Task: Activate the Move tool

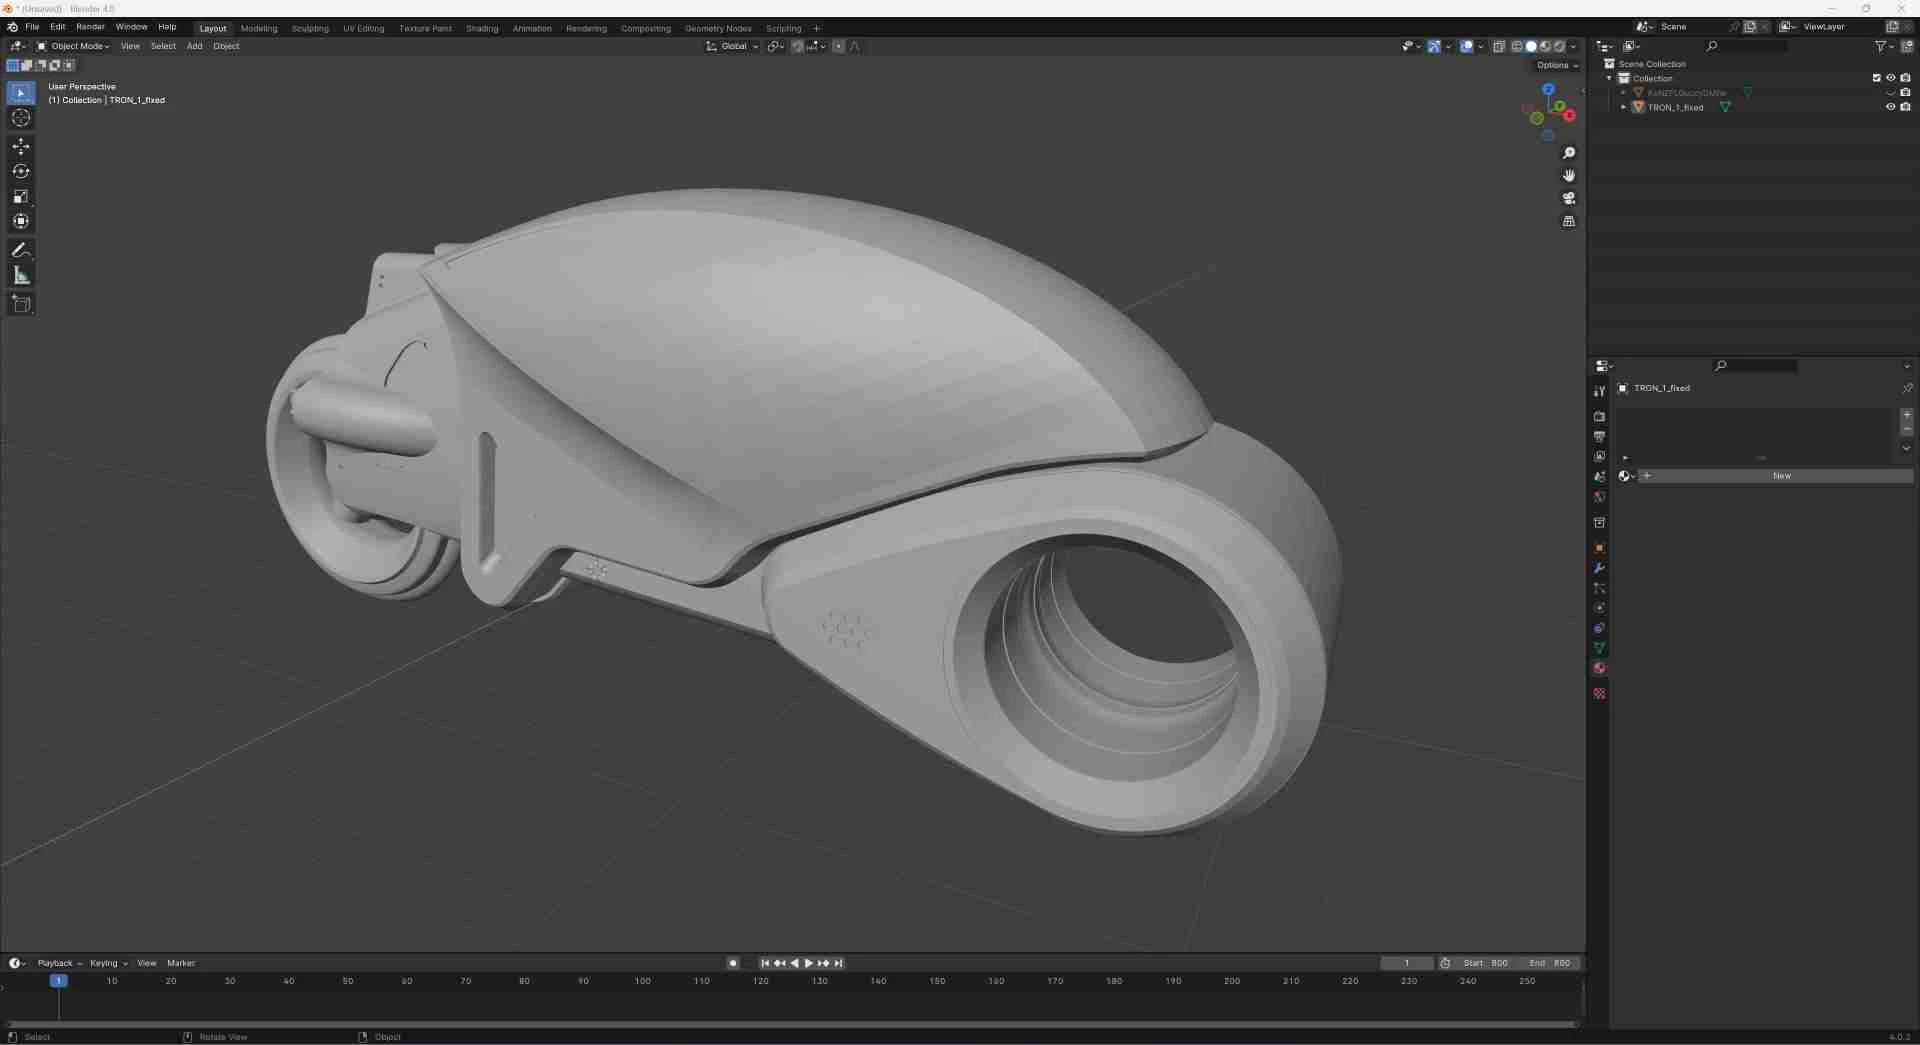Action: [21, 146]
